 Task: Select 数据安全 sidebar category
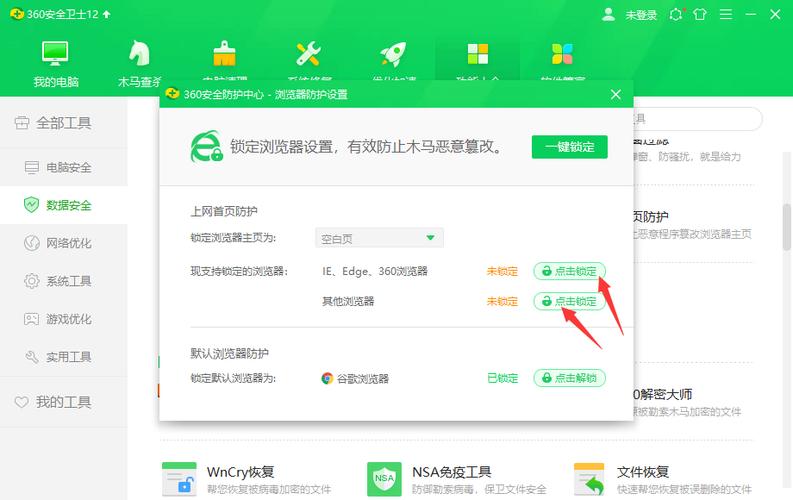(x=64, y=205)
